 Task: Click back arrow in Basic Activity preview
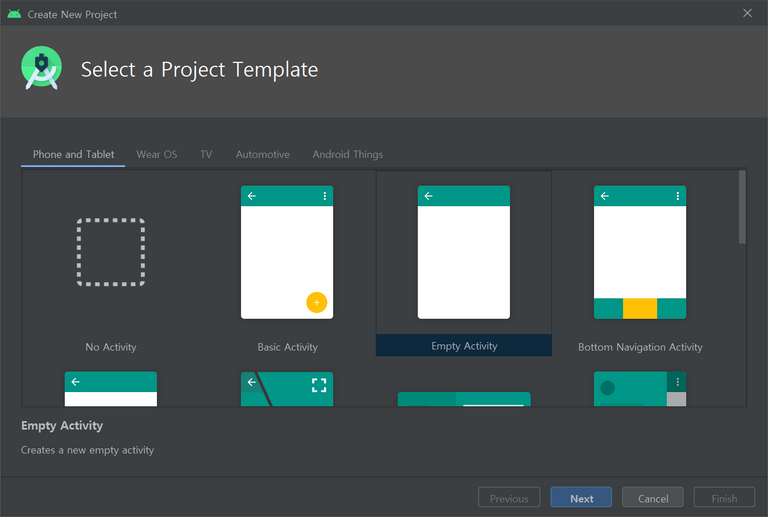(x=252, y=196)
